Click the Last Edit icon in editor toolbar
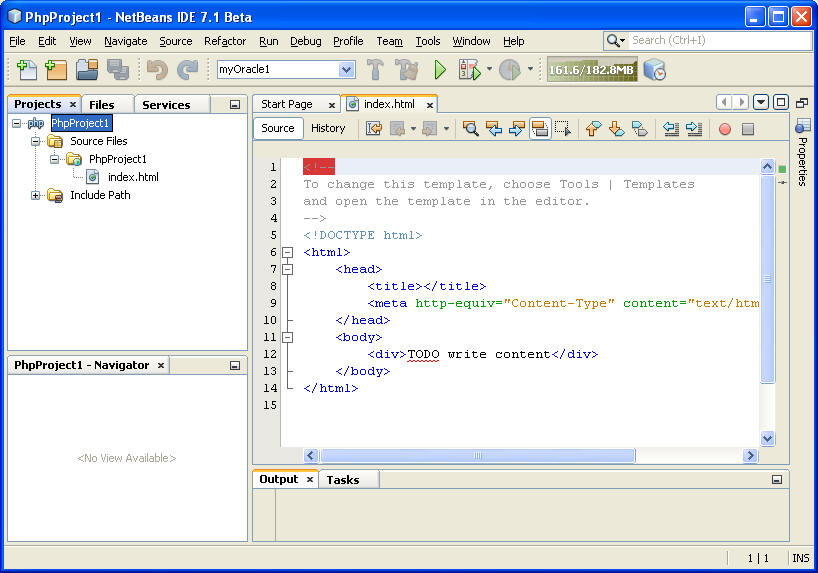This screenshot has height=573, width=818. tap(374, 128)
